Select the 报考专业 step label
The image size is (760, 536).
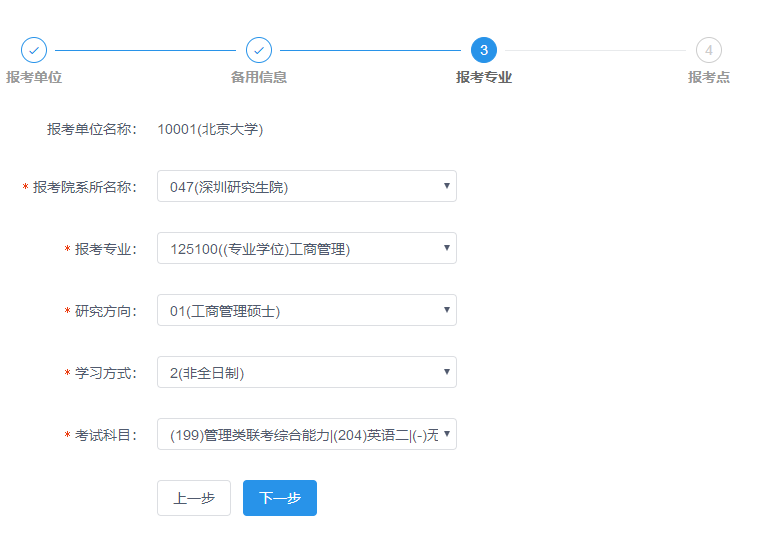(484, 77)
